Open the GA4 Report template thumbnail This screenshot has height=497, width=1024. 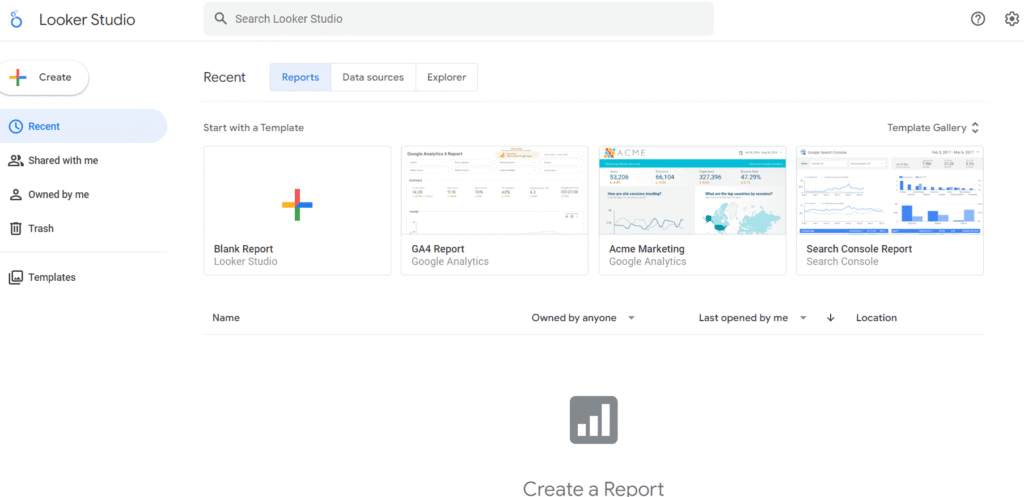click(494, 191)
